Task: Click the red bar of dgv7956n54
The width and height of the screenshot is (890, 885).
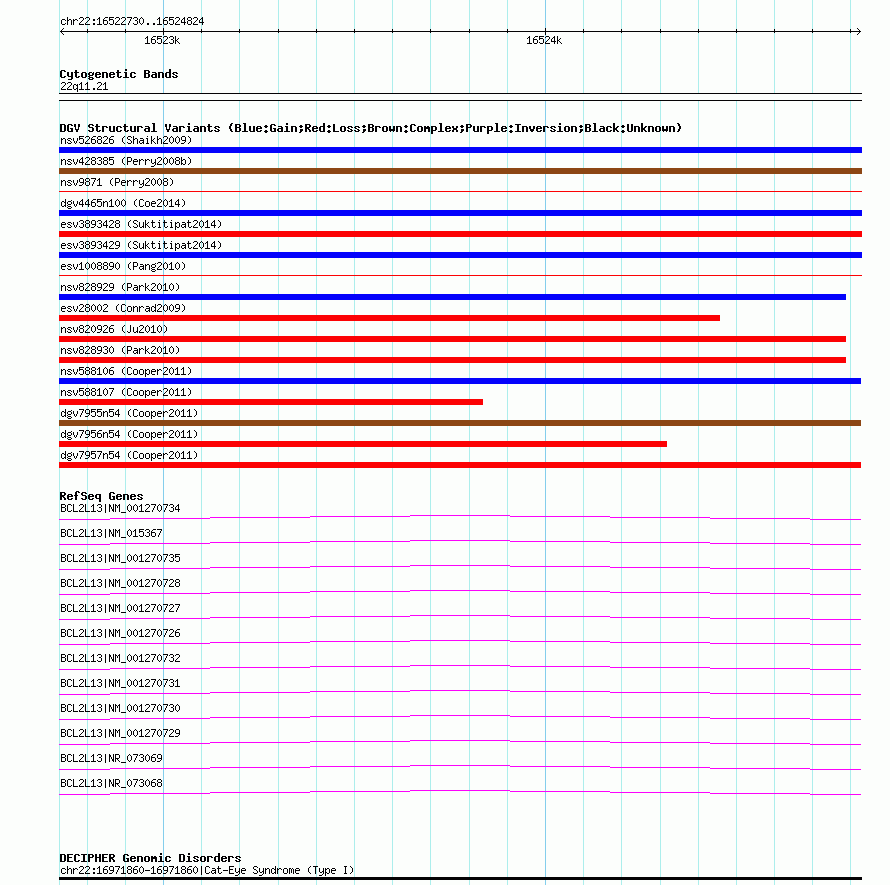Action: [363, 444]
